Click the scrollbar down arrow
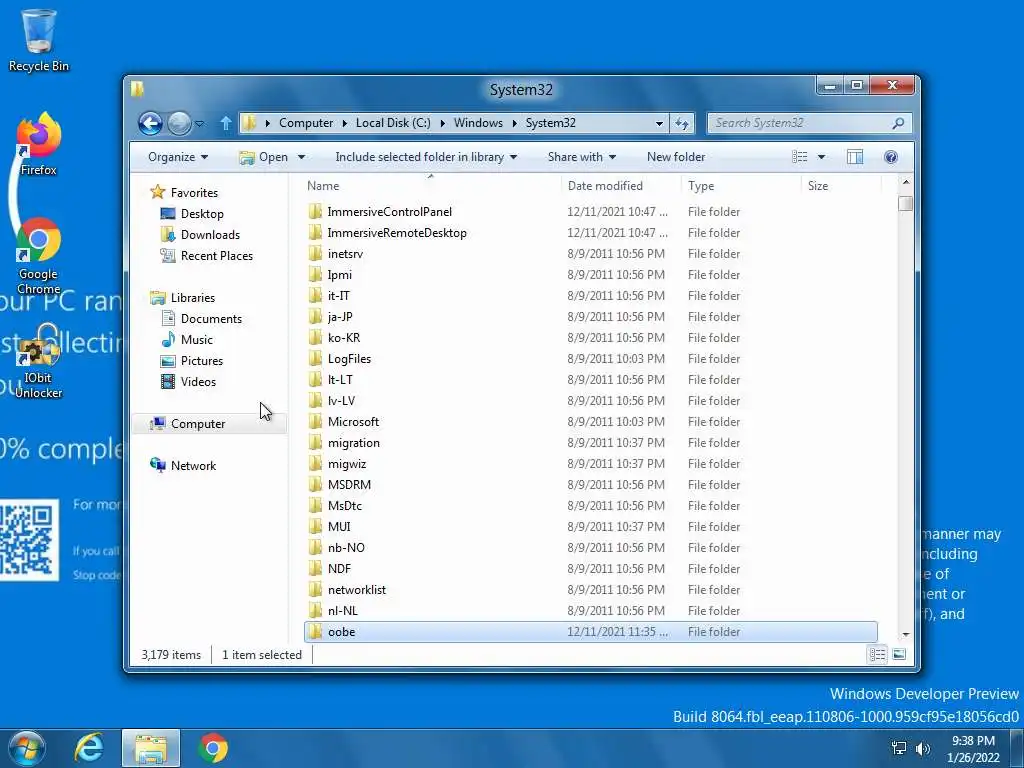Screen dimensions: 1024x768 point(905,635)
